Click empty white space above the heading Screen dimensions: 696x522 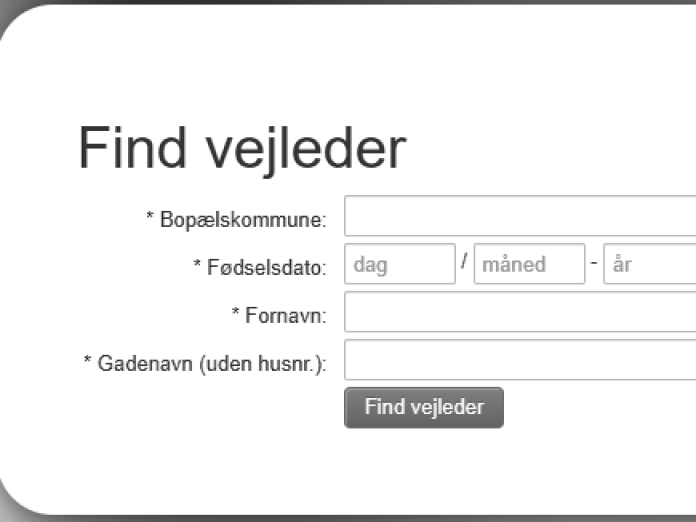pos(350,60)
